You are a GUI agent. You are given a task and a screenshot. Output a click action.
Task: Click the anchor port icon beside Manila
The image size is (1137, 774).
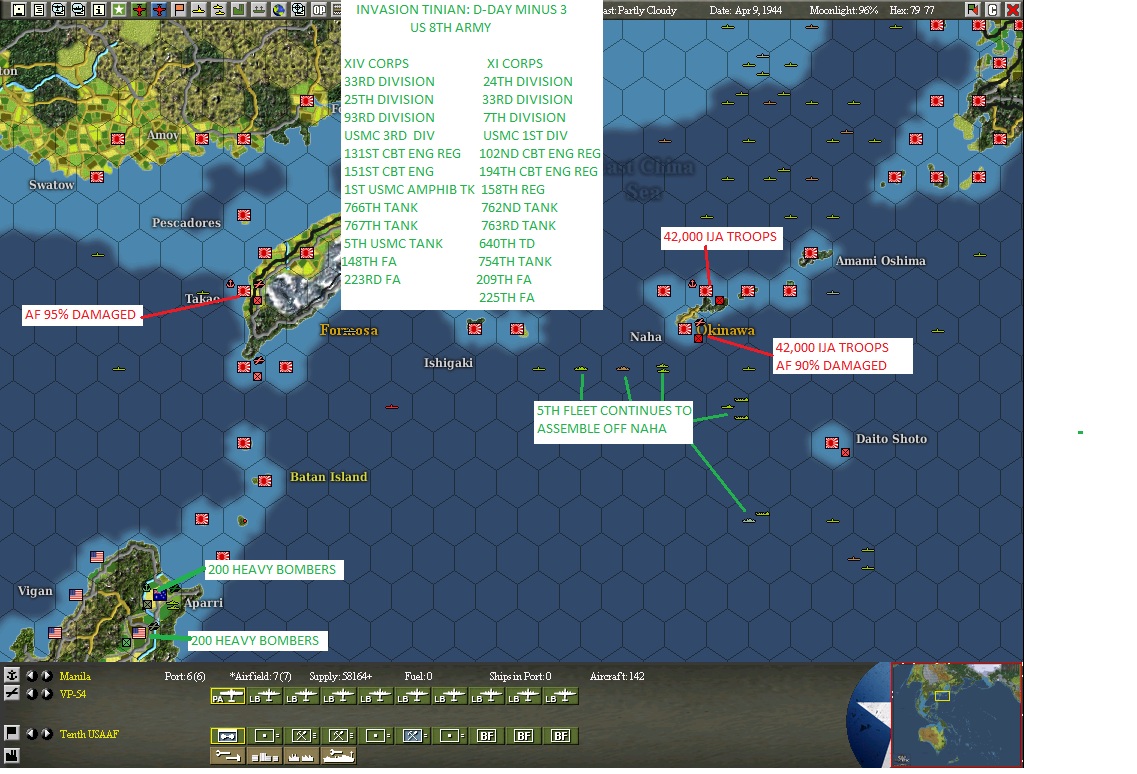point(12,675)
